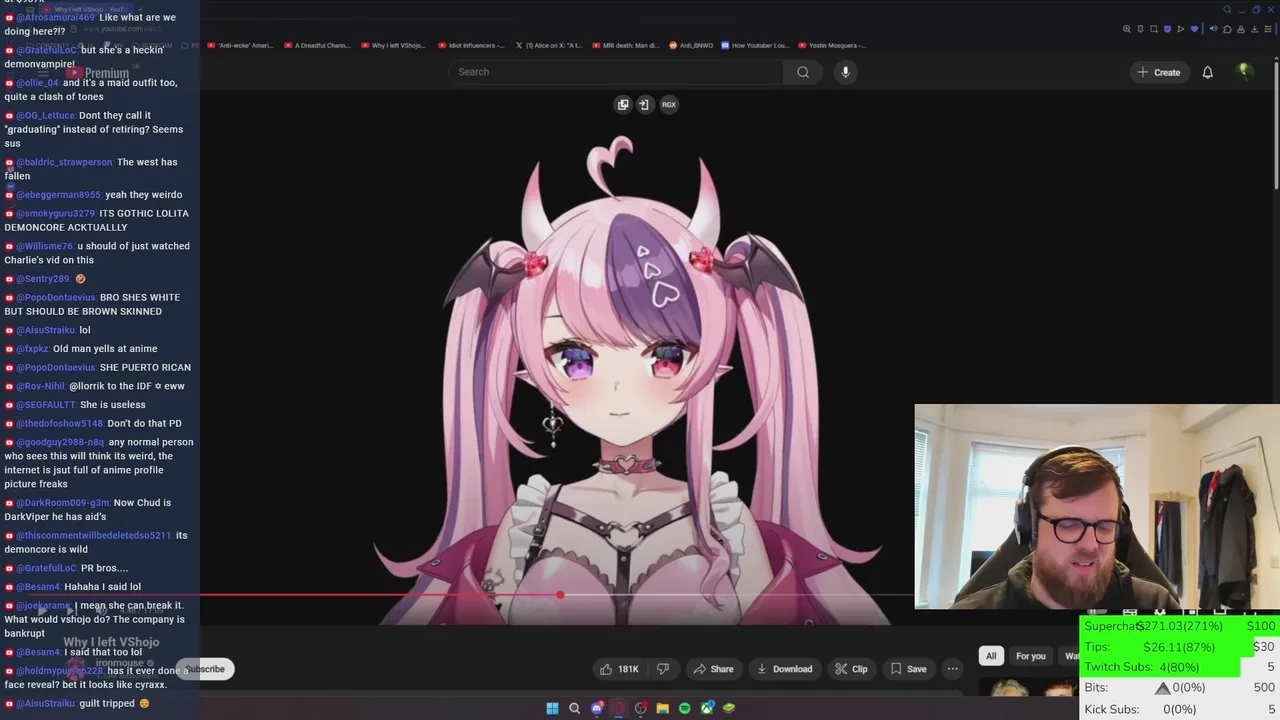Click the Download button under the video
This screenshot has height=720, width=1280.
pyautogui.click(x=785, y=669)
